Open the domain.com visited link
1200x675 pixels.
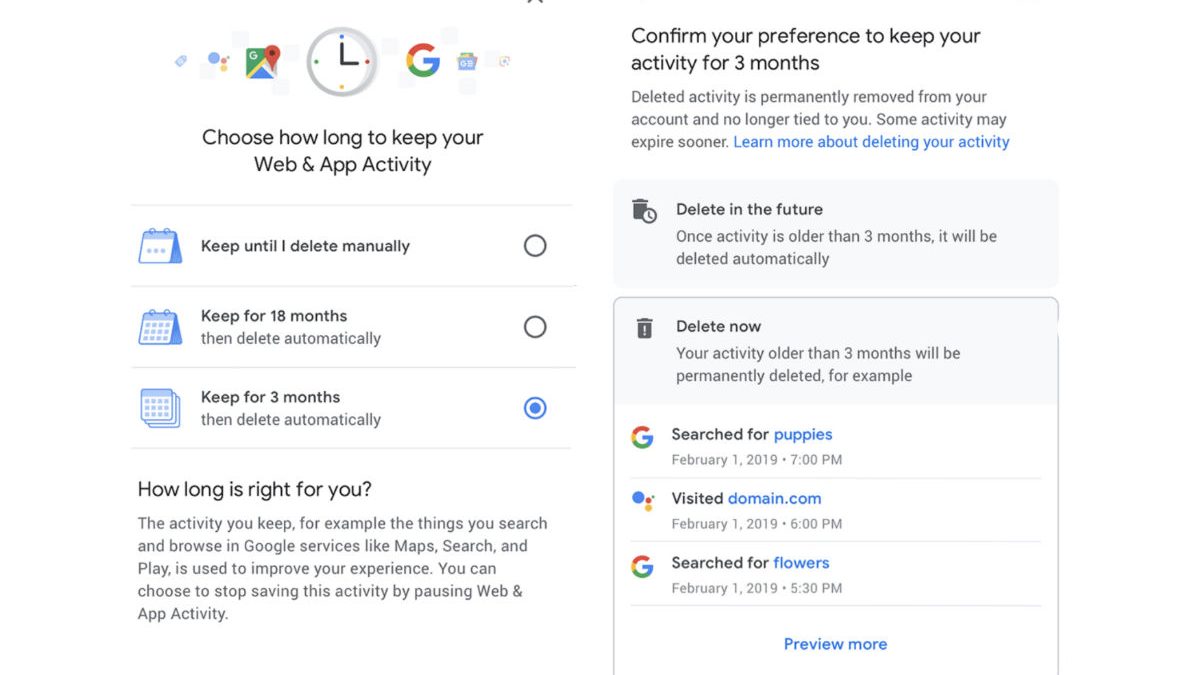[774, 498]
